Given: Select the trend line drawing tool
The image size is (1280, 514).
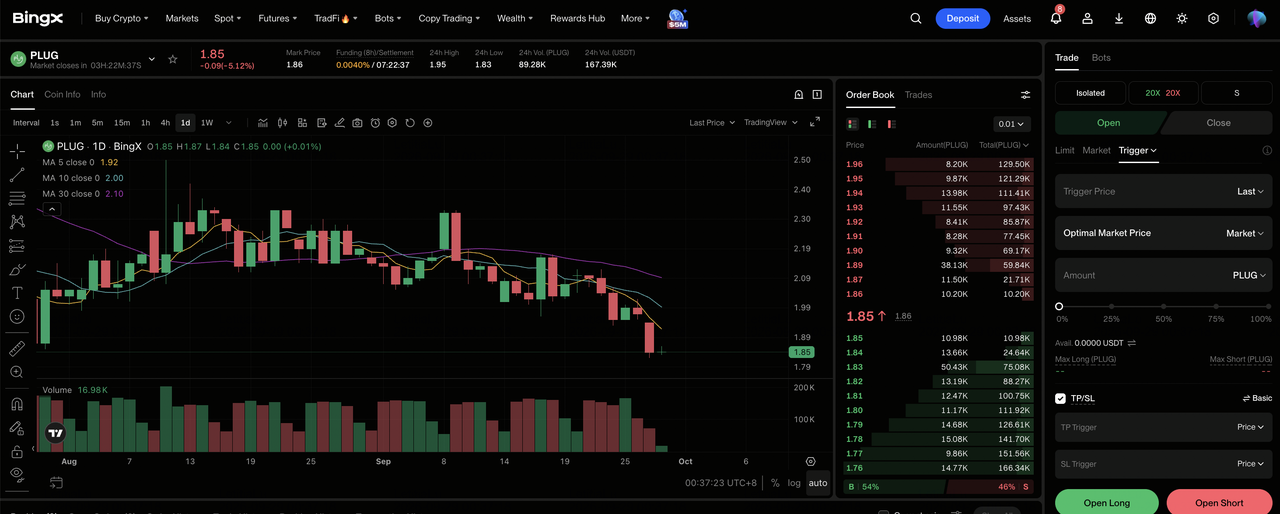Looking at the screenshot, I should (x=17, y=175).
